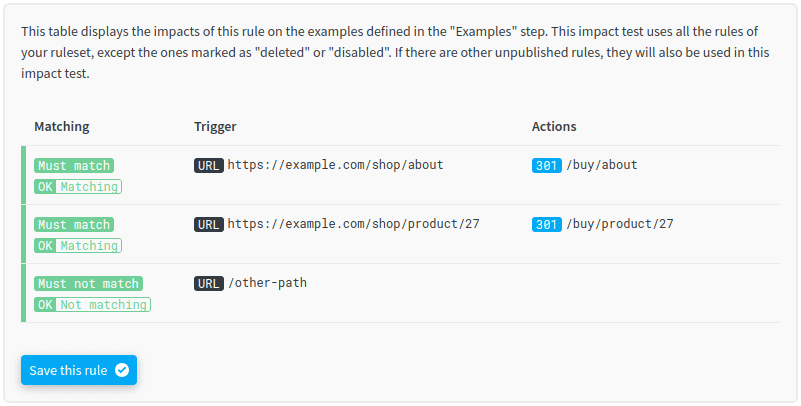Click the /buy/about action target

[x=601, y=165]
